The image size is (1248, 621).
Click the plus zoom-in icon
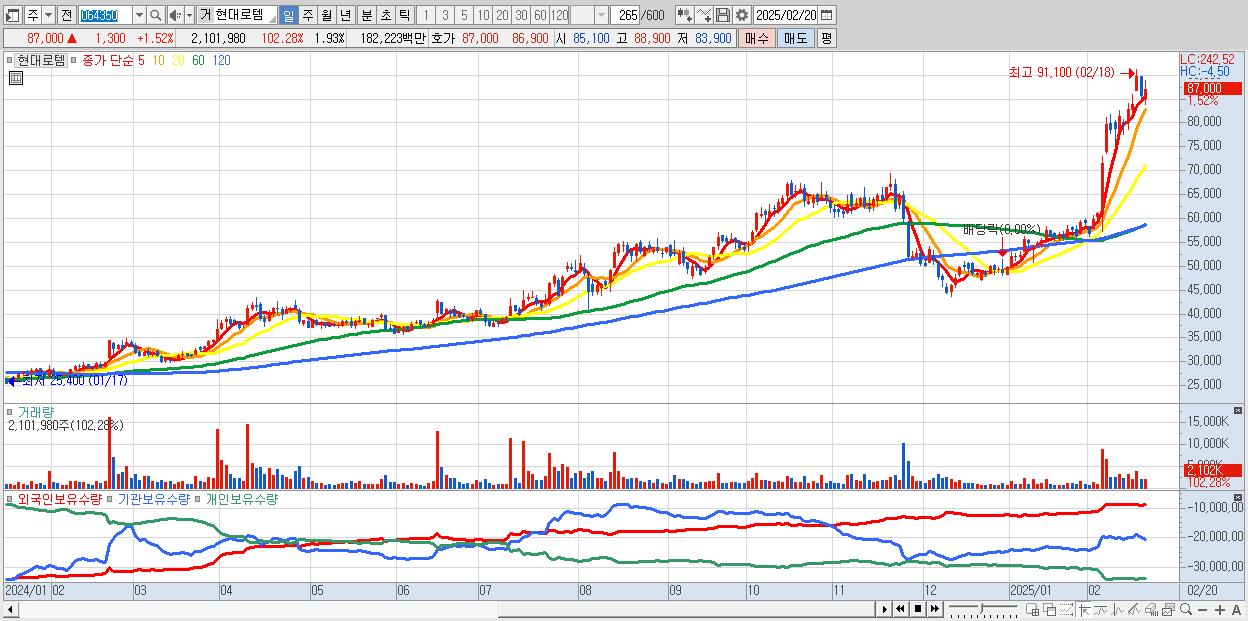point(1219,609)
